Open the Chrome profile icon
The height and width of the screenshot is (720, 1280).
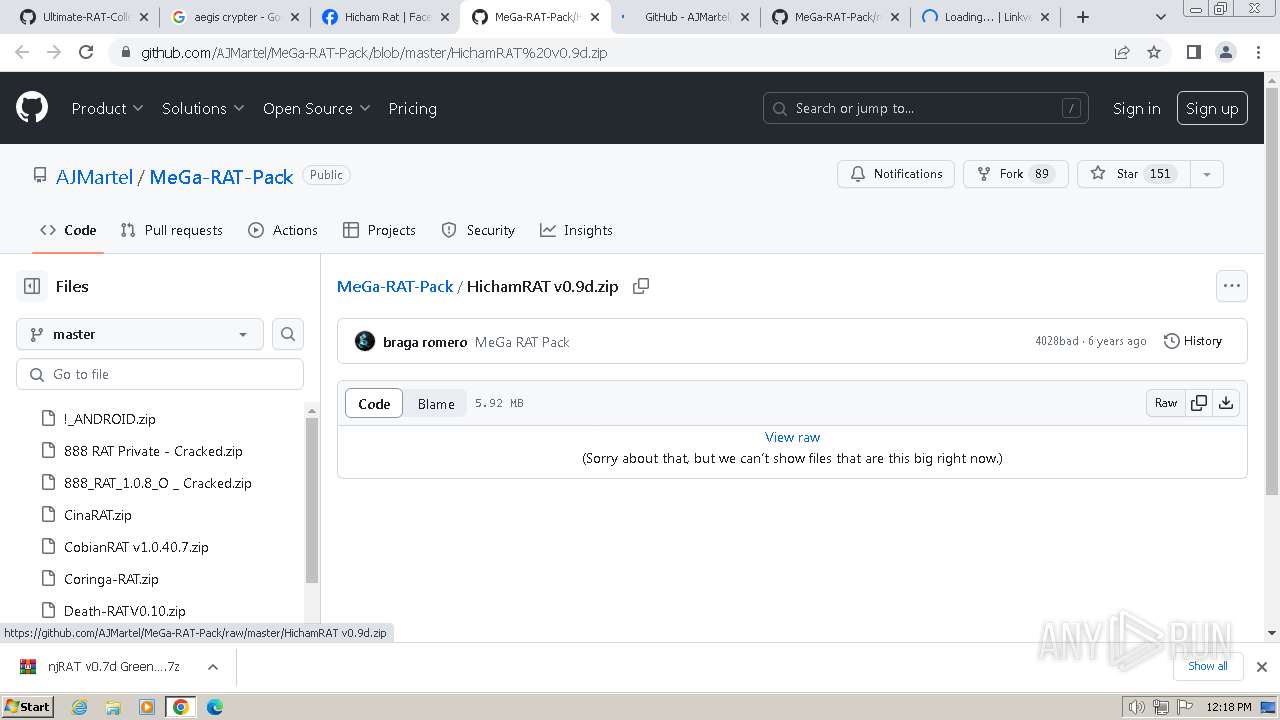click(1225, 52)
